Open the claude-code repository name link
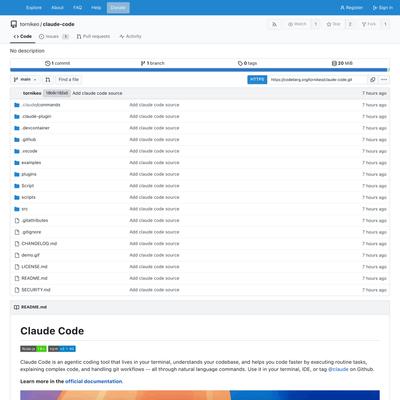Screen dimensions: 400x400 [x=59, y=24]
